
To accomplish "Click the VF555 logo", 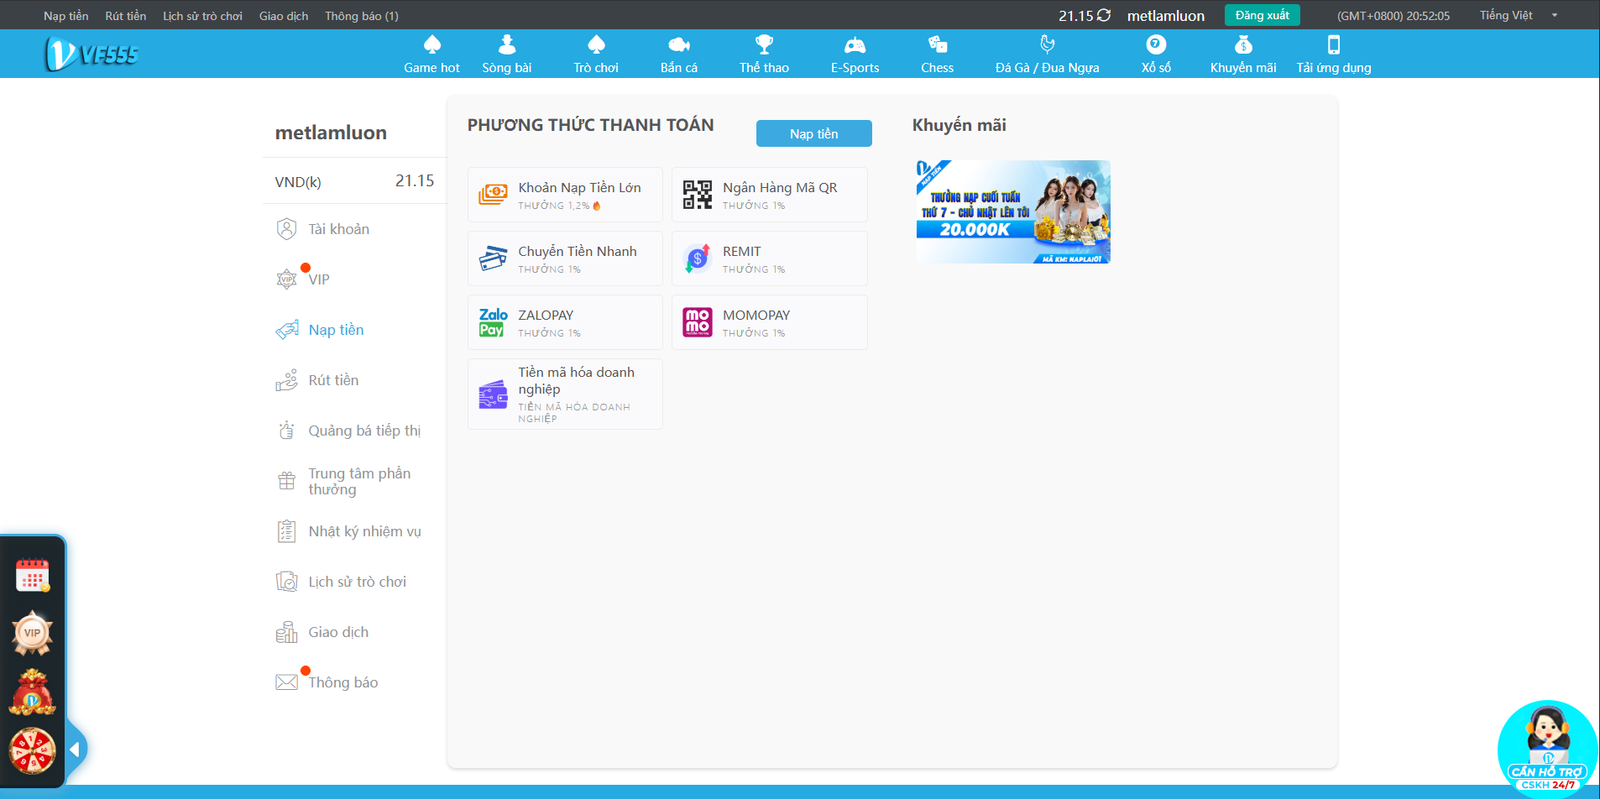I will 91,54.
